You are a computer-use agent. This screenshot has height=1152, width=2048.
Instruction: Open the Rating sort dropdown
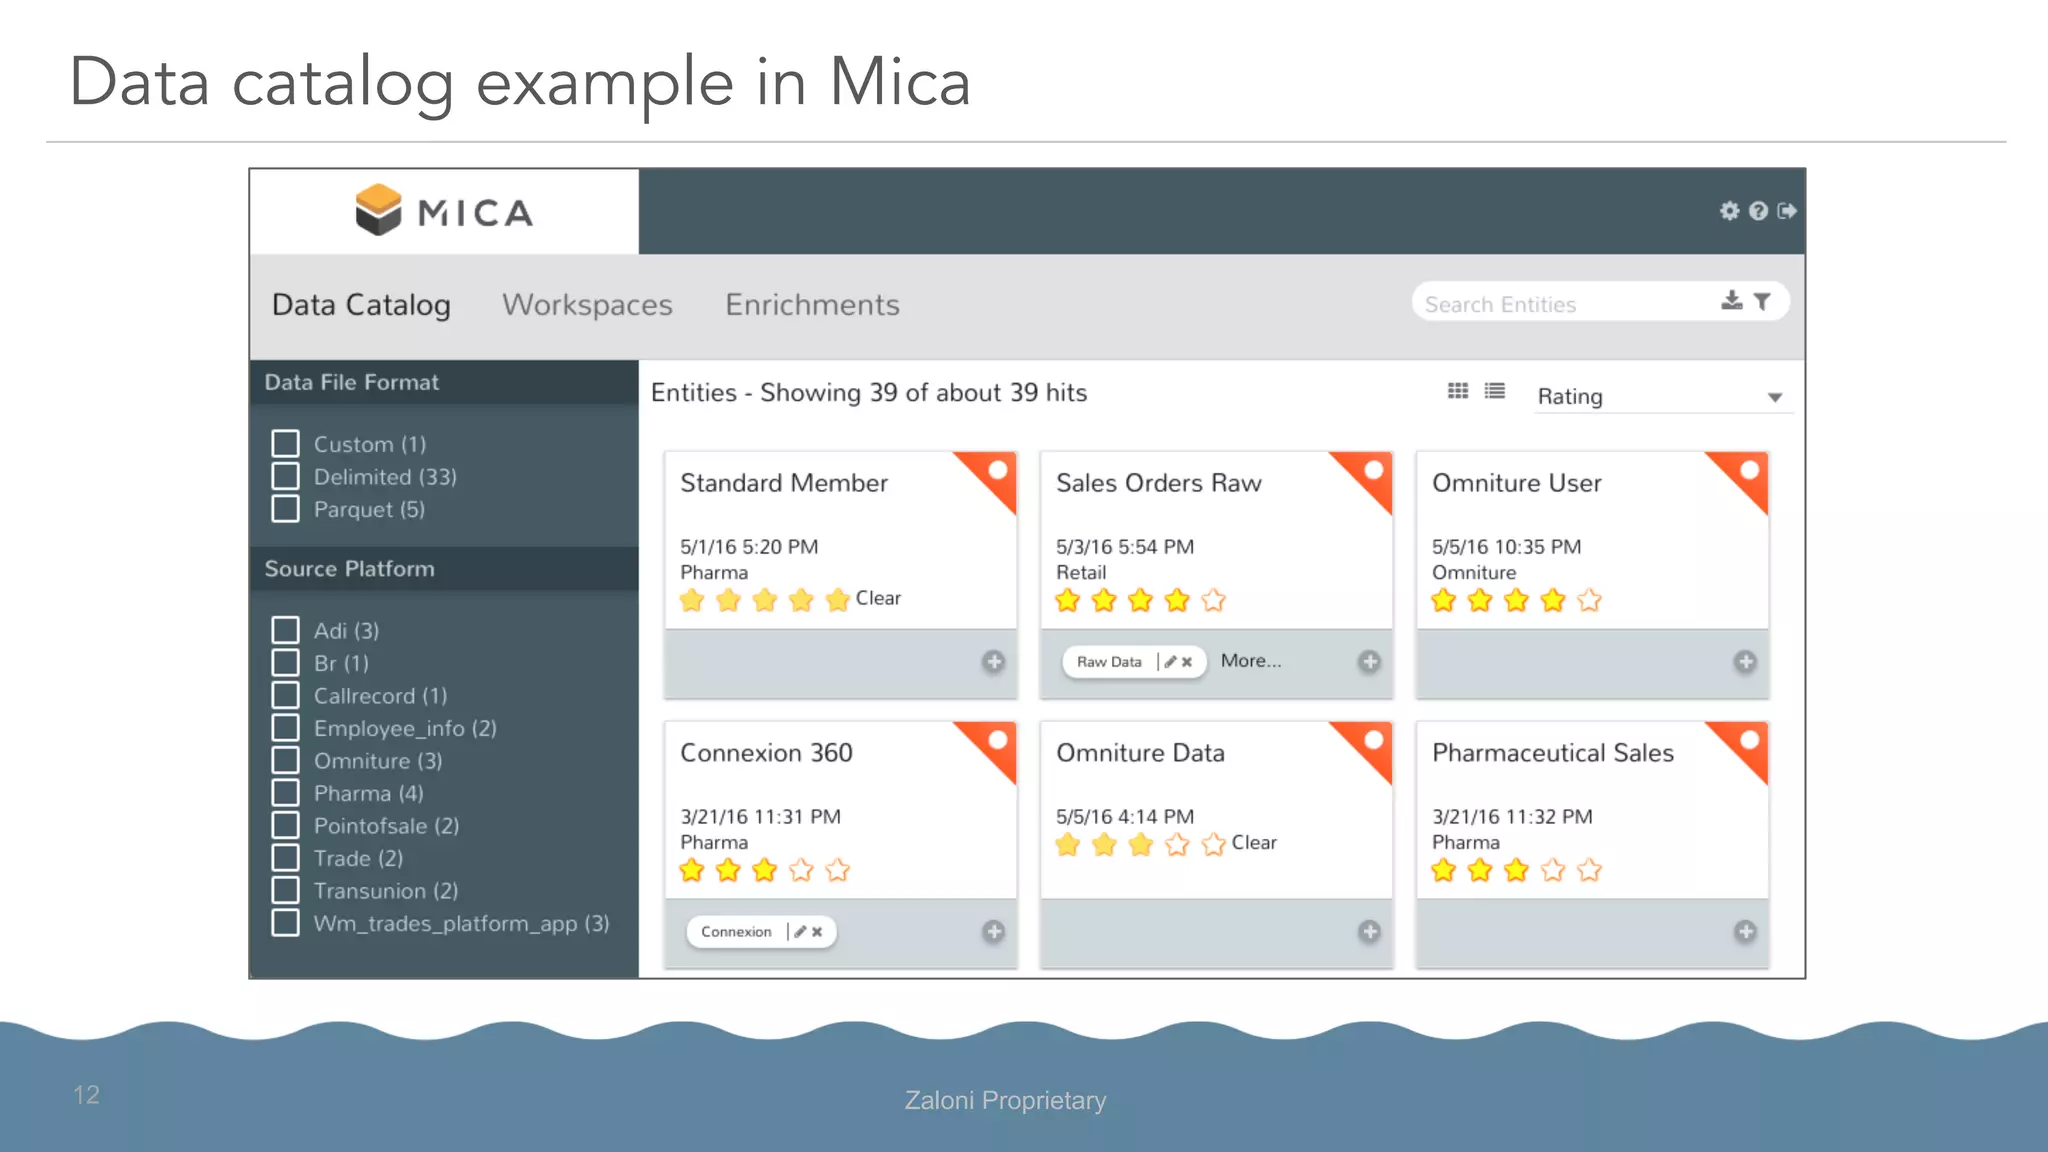pos(1663,397)
